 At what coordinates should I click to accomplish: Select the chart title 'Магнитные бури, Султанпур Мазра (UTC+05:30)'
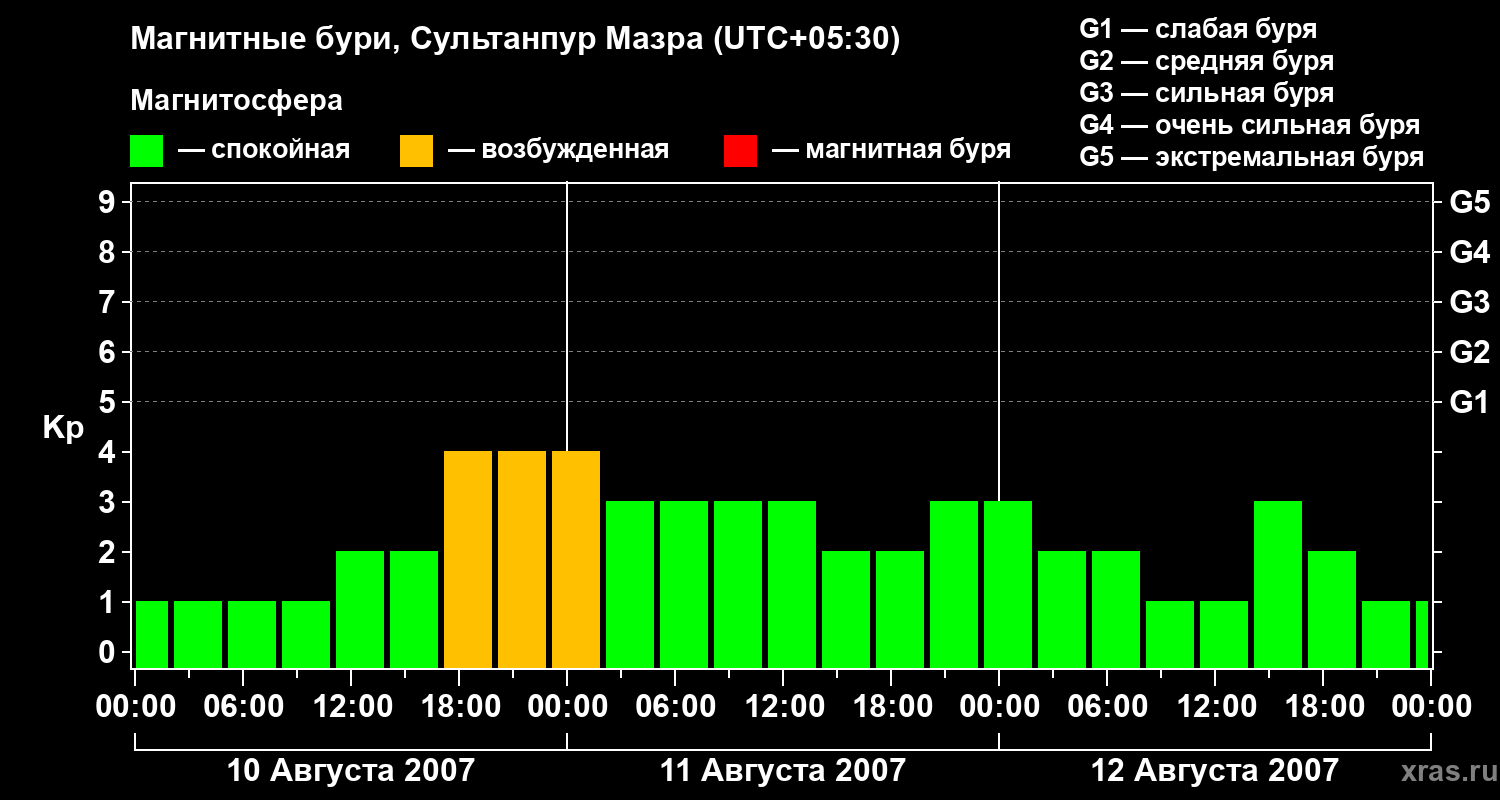pyautogui.click(x=515, y=39)
